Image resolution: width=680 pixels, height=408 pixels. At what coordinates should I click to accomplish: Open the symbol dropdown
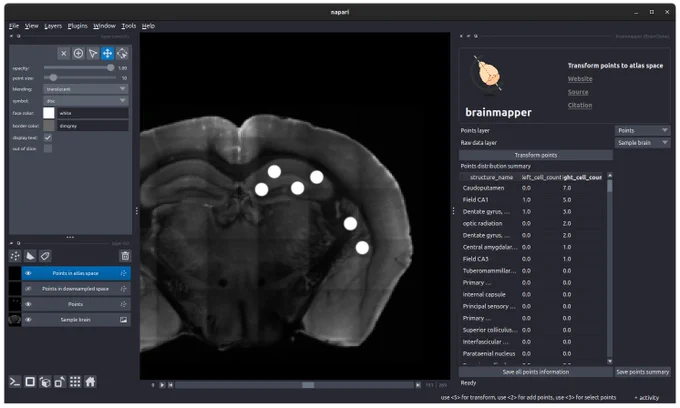pyautogui.click(x=86, y=101)
